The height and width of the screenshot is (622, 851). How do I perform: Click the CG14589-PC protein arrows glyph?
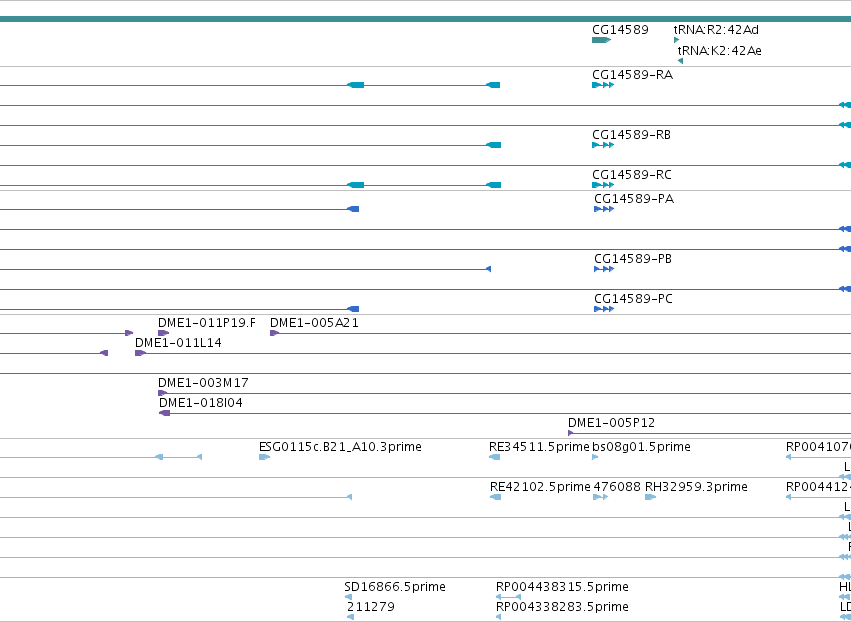click(x=604, y=309)
